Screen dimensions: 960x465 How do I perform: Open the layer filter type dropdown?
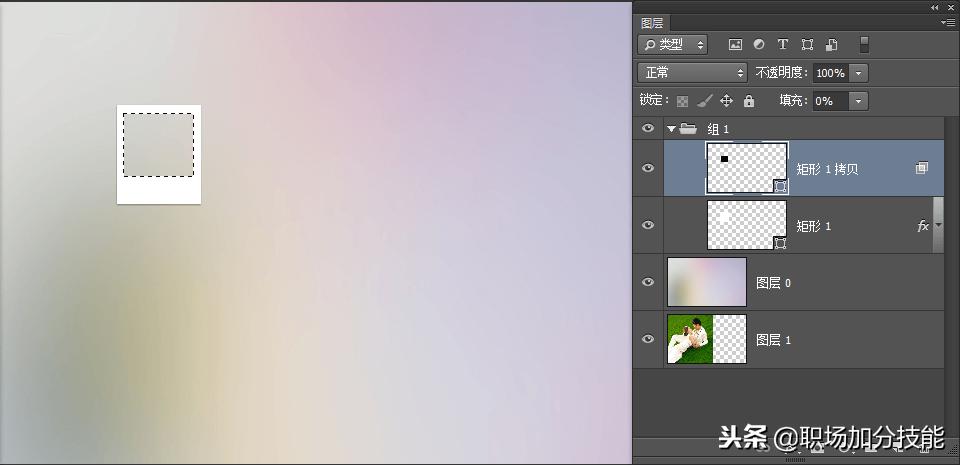[672, 45]
